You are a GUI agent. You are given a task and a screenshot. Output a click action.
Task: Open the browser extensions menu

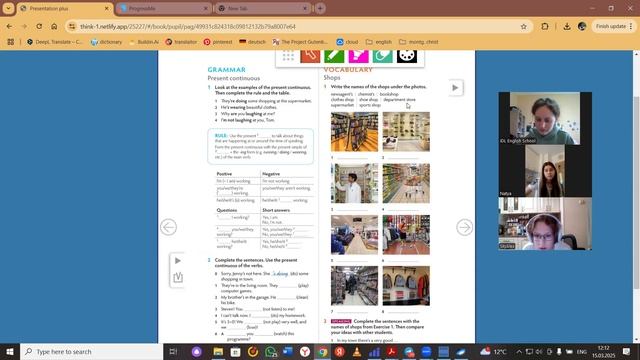[x=545, y=27]
